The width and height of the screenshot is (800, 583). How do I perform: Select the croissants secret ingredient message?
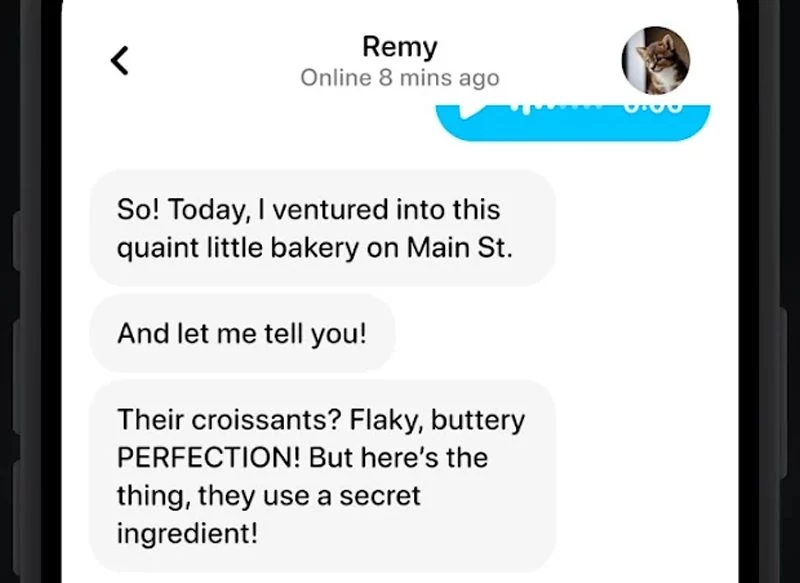[x=322, y=476]
